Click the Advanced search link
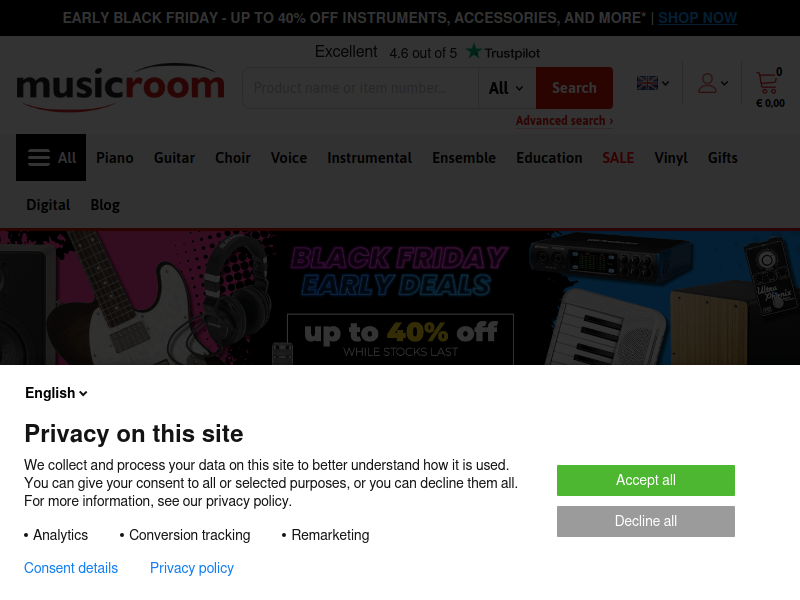 (564, 120)
